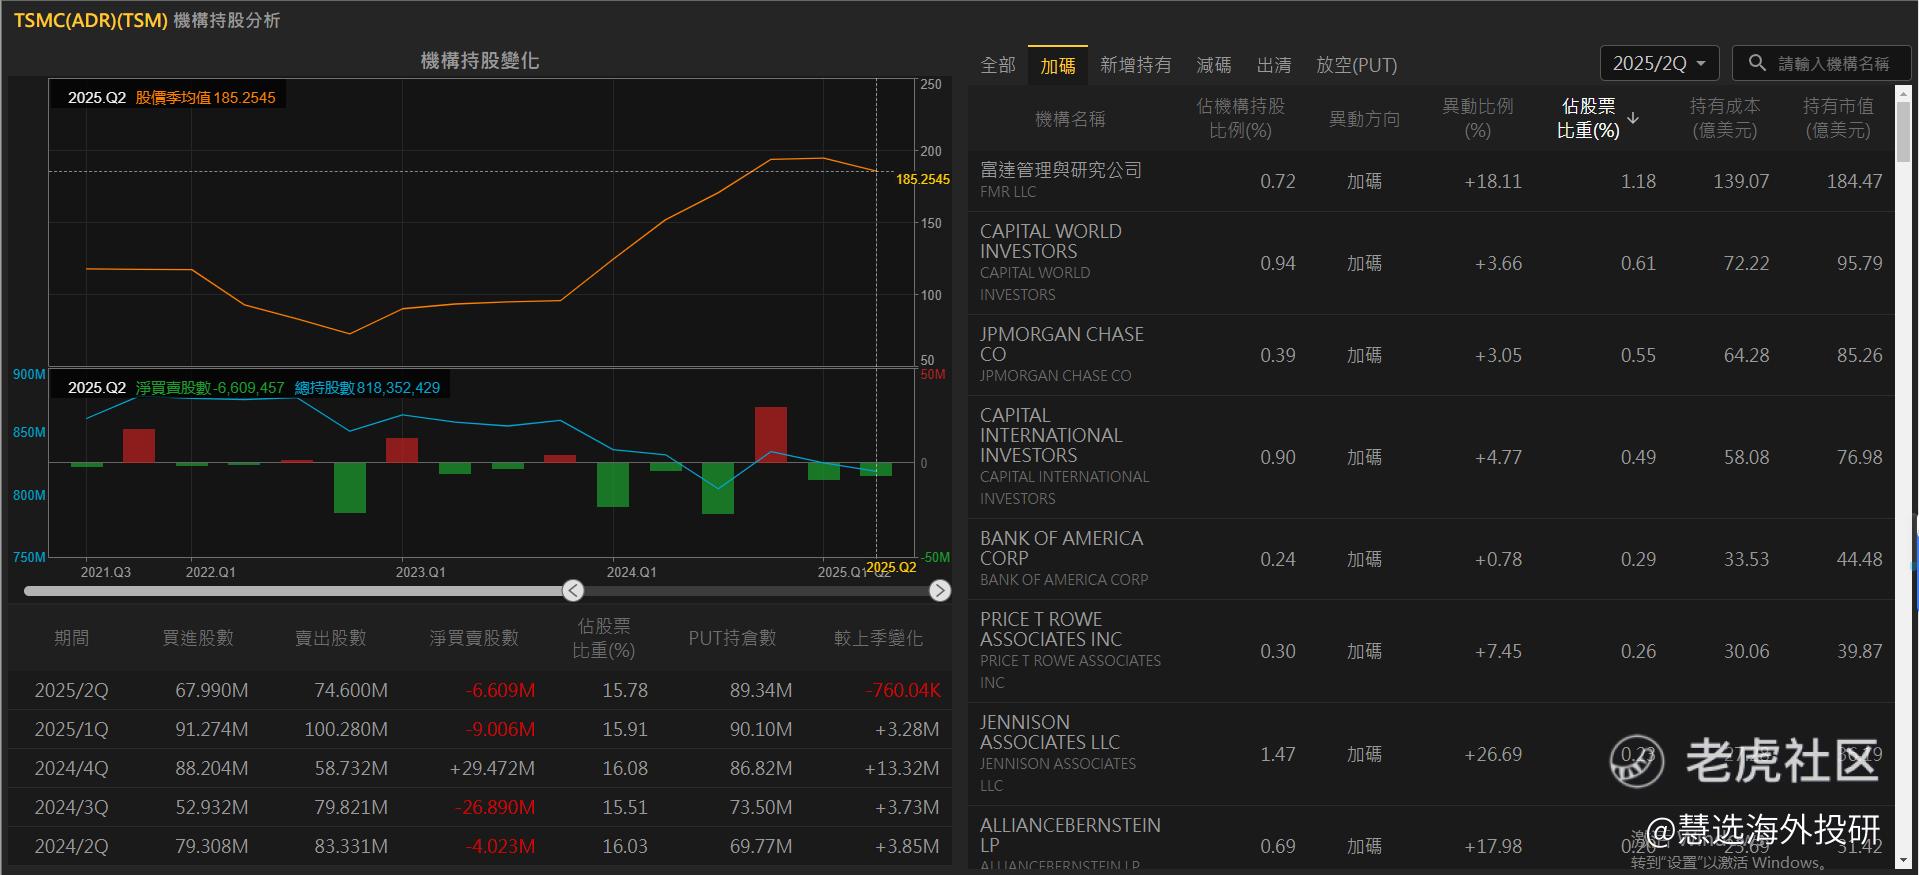Click the 89.34M PUT position value
Viewport: 1919px width, 875px height.
click(x=761, y=690)
